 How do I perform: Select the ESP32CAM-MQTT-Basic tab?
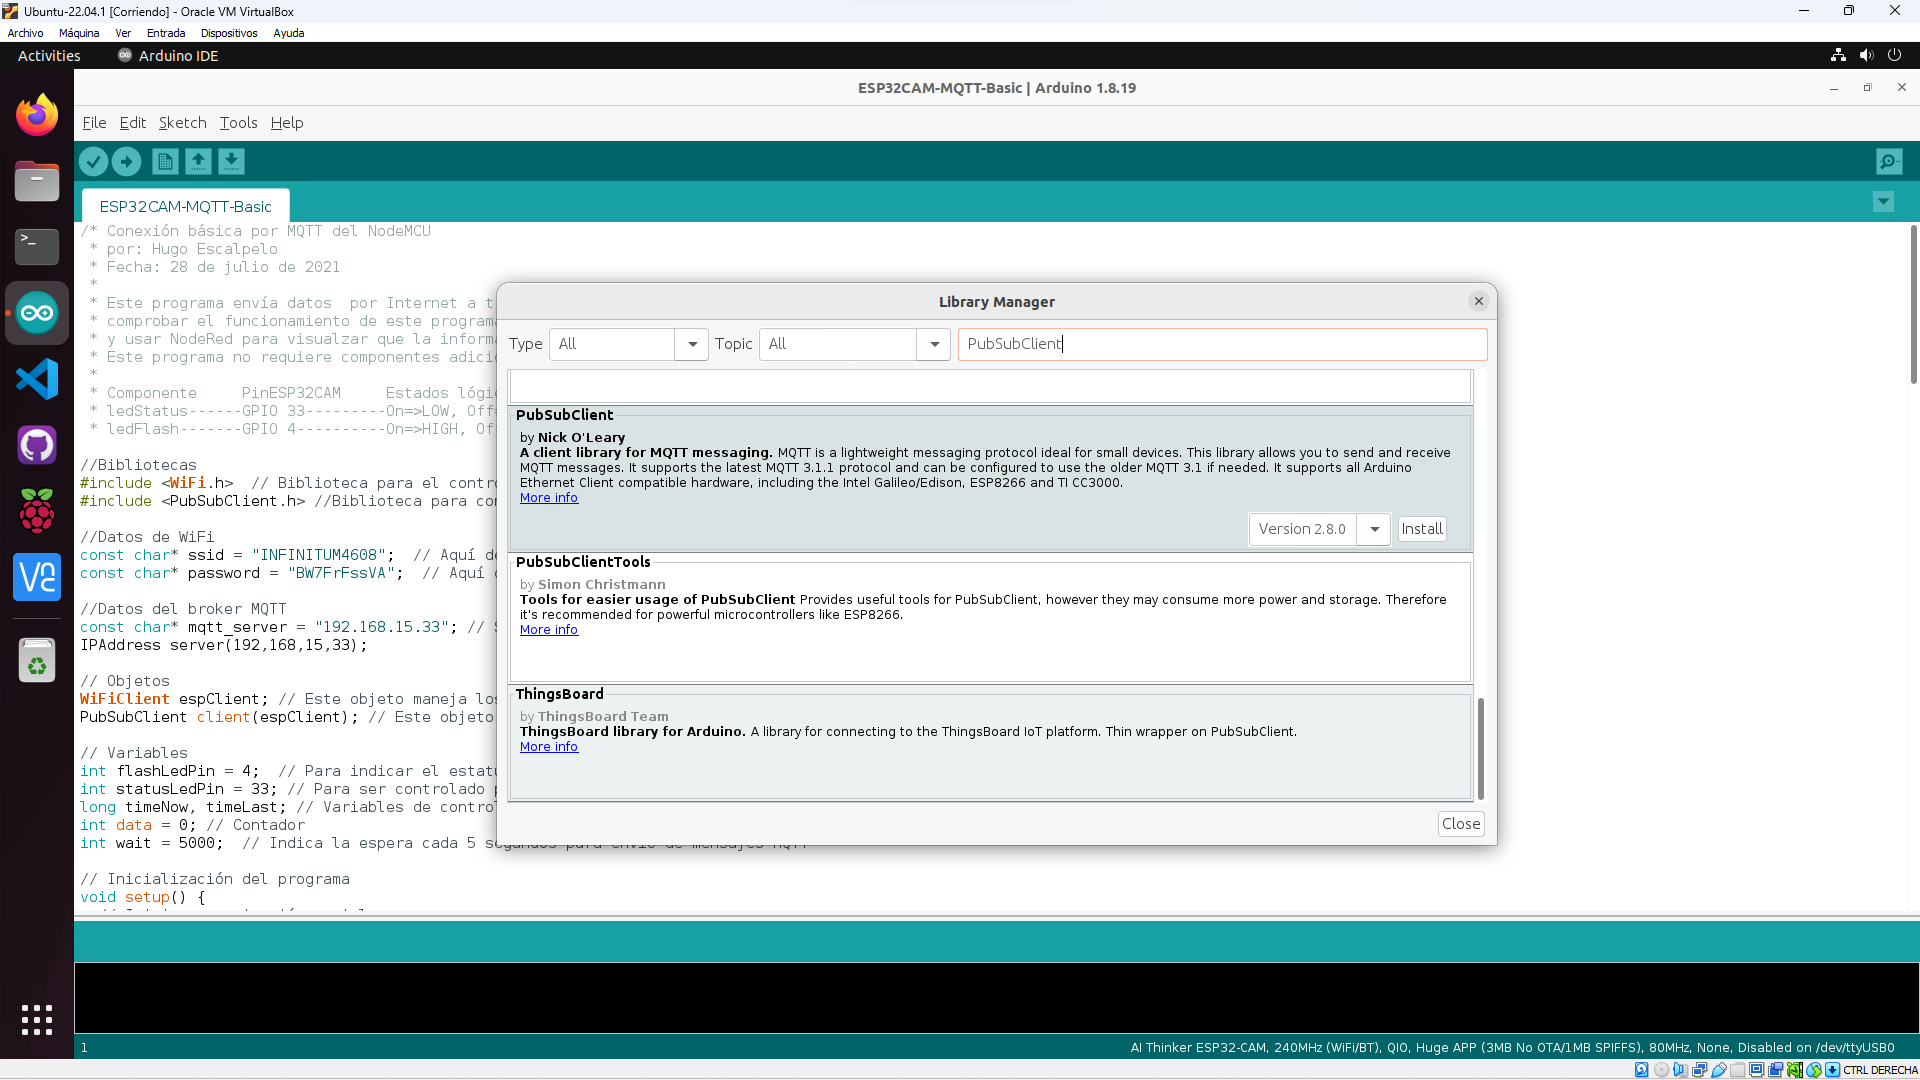pyautogui.click(x=185, y=207)
